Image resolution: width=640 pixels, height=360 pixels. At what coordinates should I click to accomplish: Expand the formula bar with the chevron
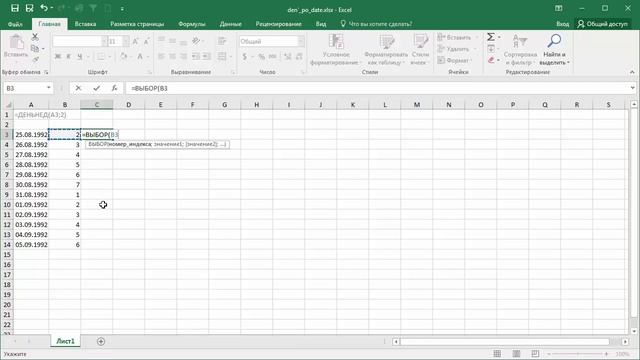click(632, 88)
